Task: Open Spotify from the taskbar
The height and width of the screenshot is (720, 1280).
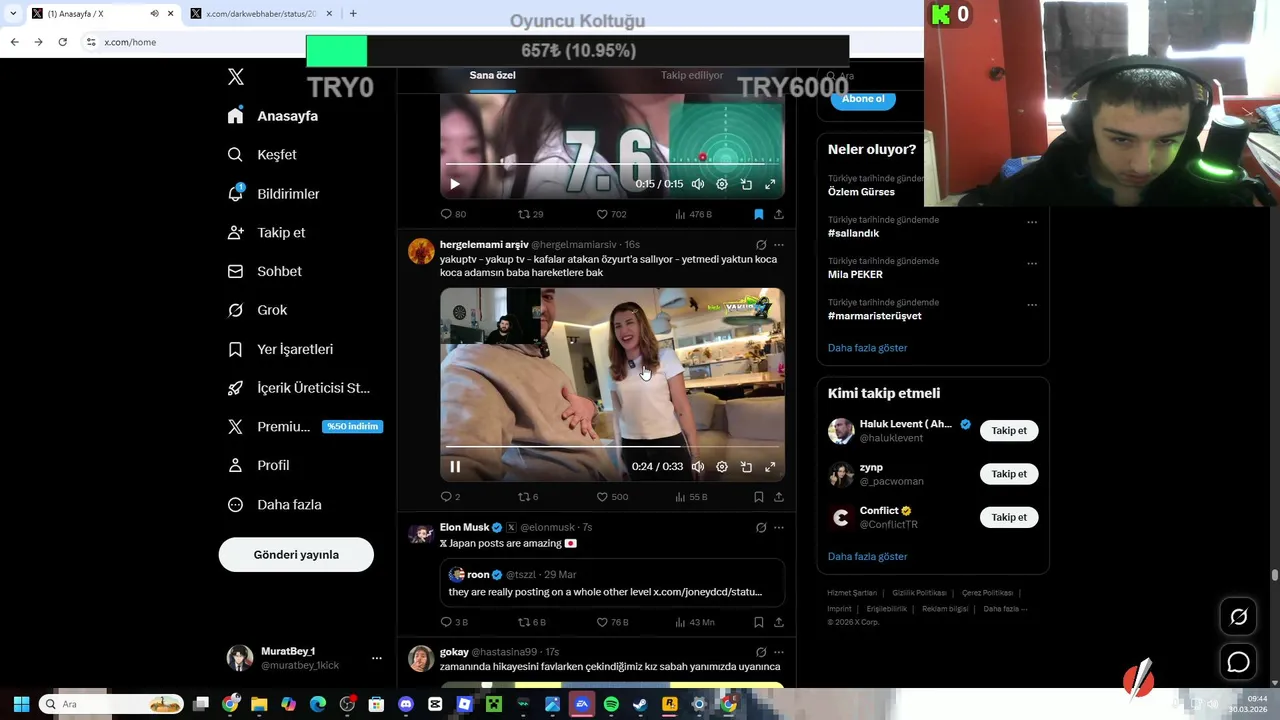Action: tap(611, 704)
